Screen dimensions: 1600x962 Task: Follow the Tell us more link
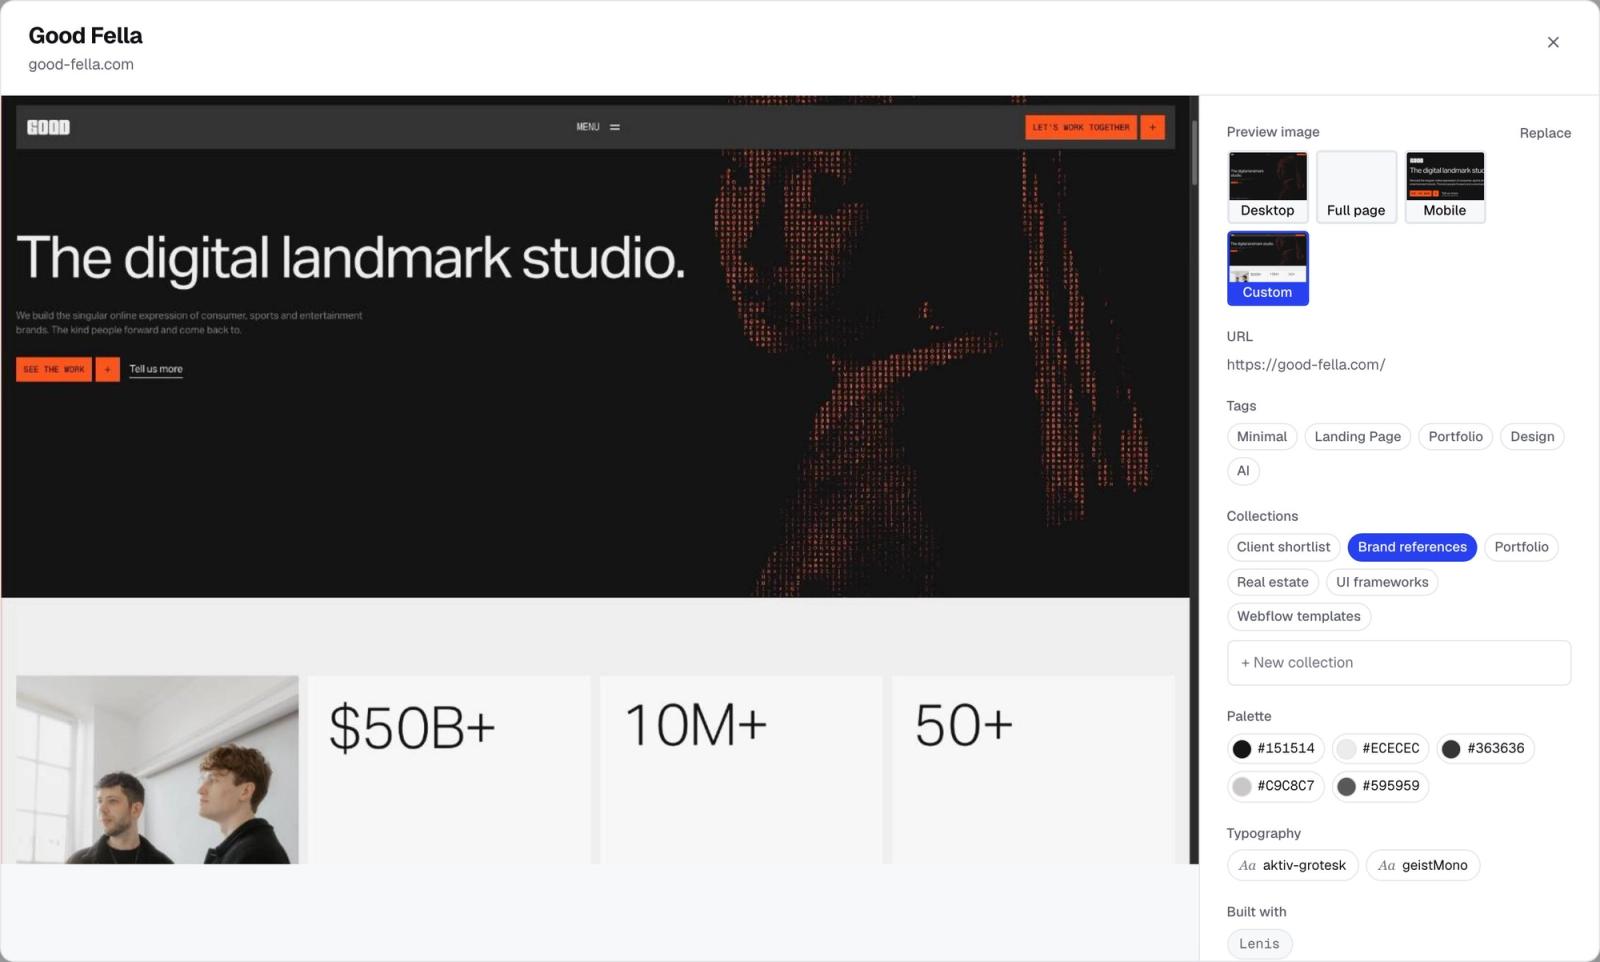coord(156,369)
